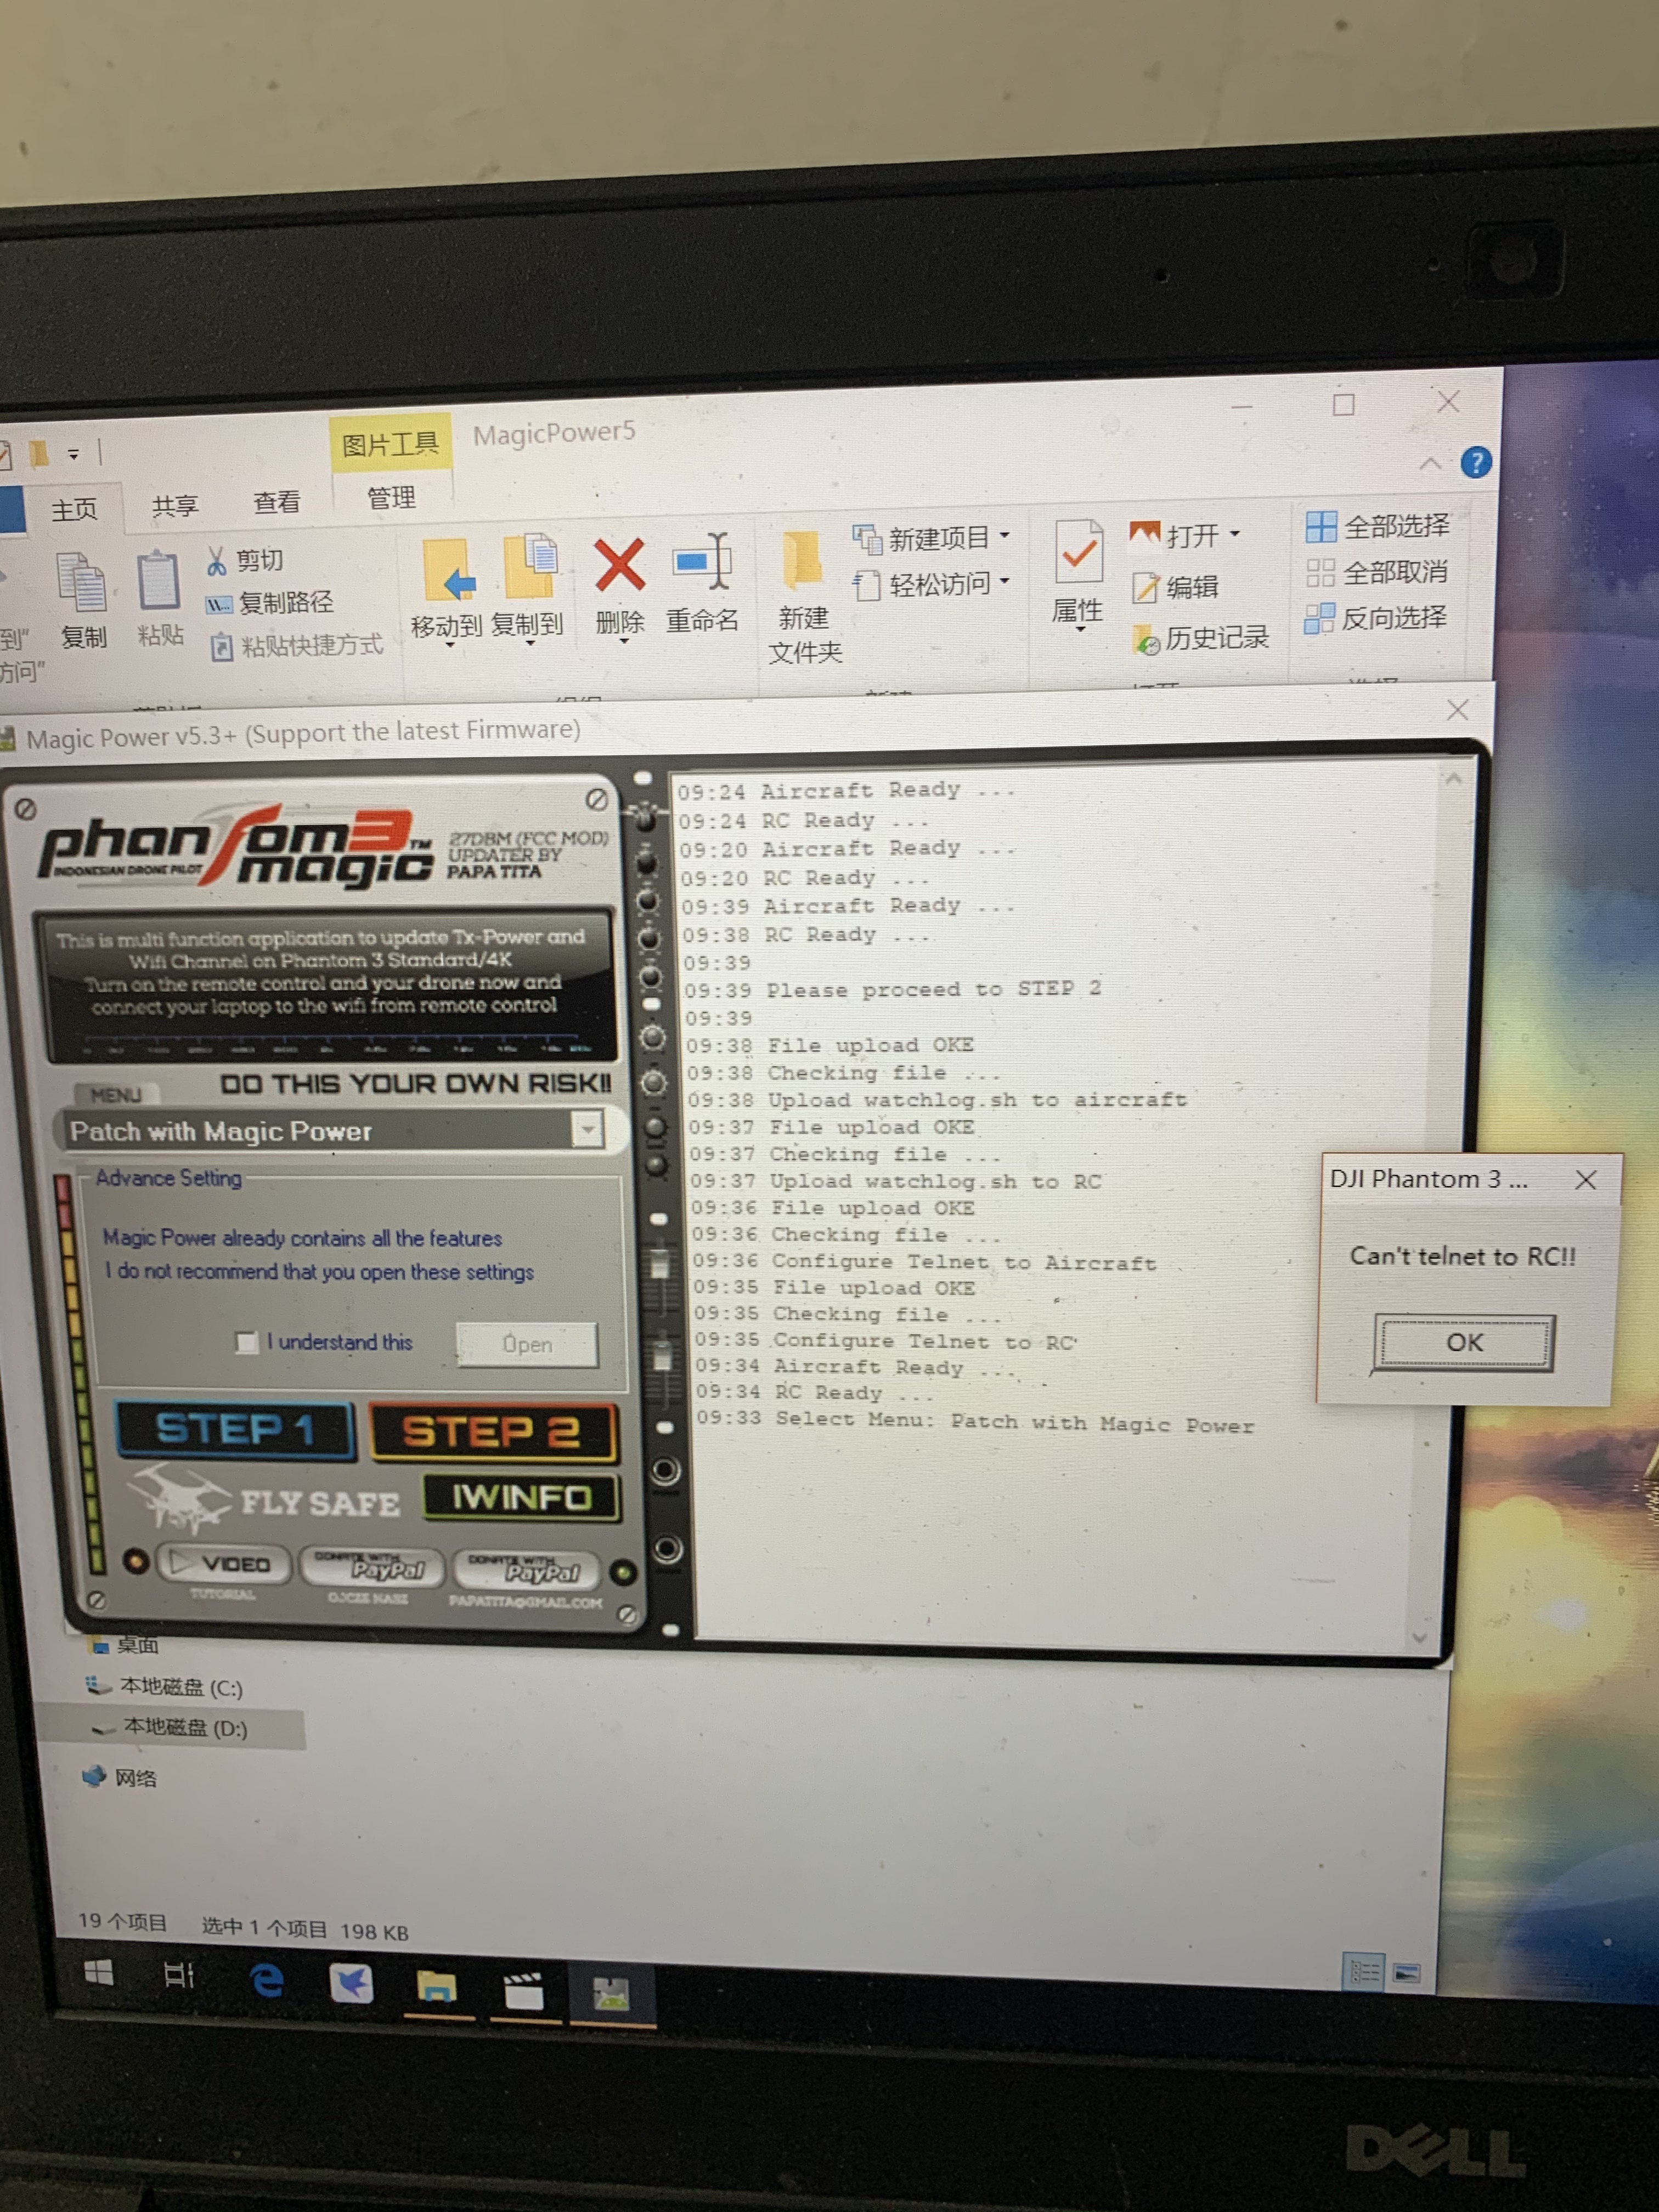
Task: Check the 'I understand this' checkbox
Action: click(x=246, y=1342)
